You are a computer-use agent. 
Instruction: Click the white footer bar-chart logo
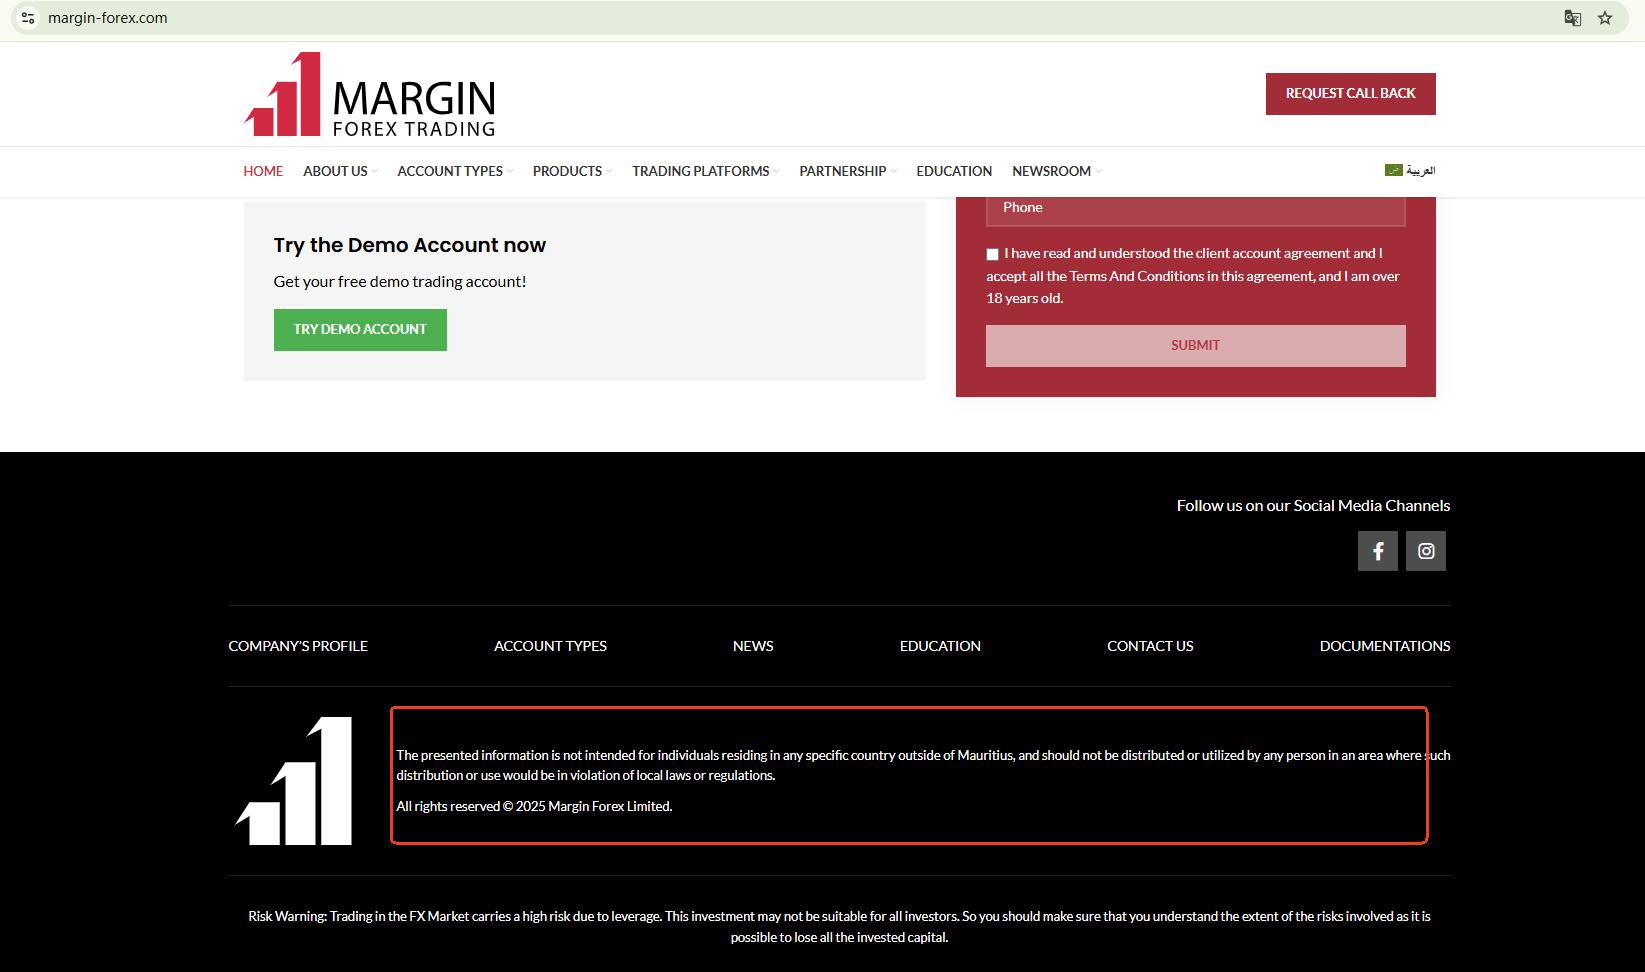point(294,781)
